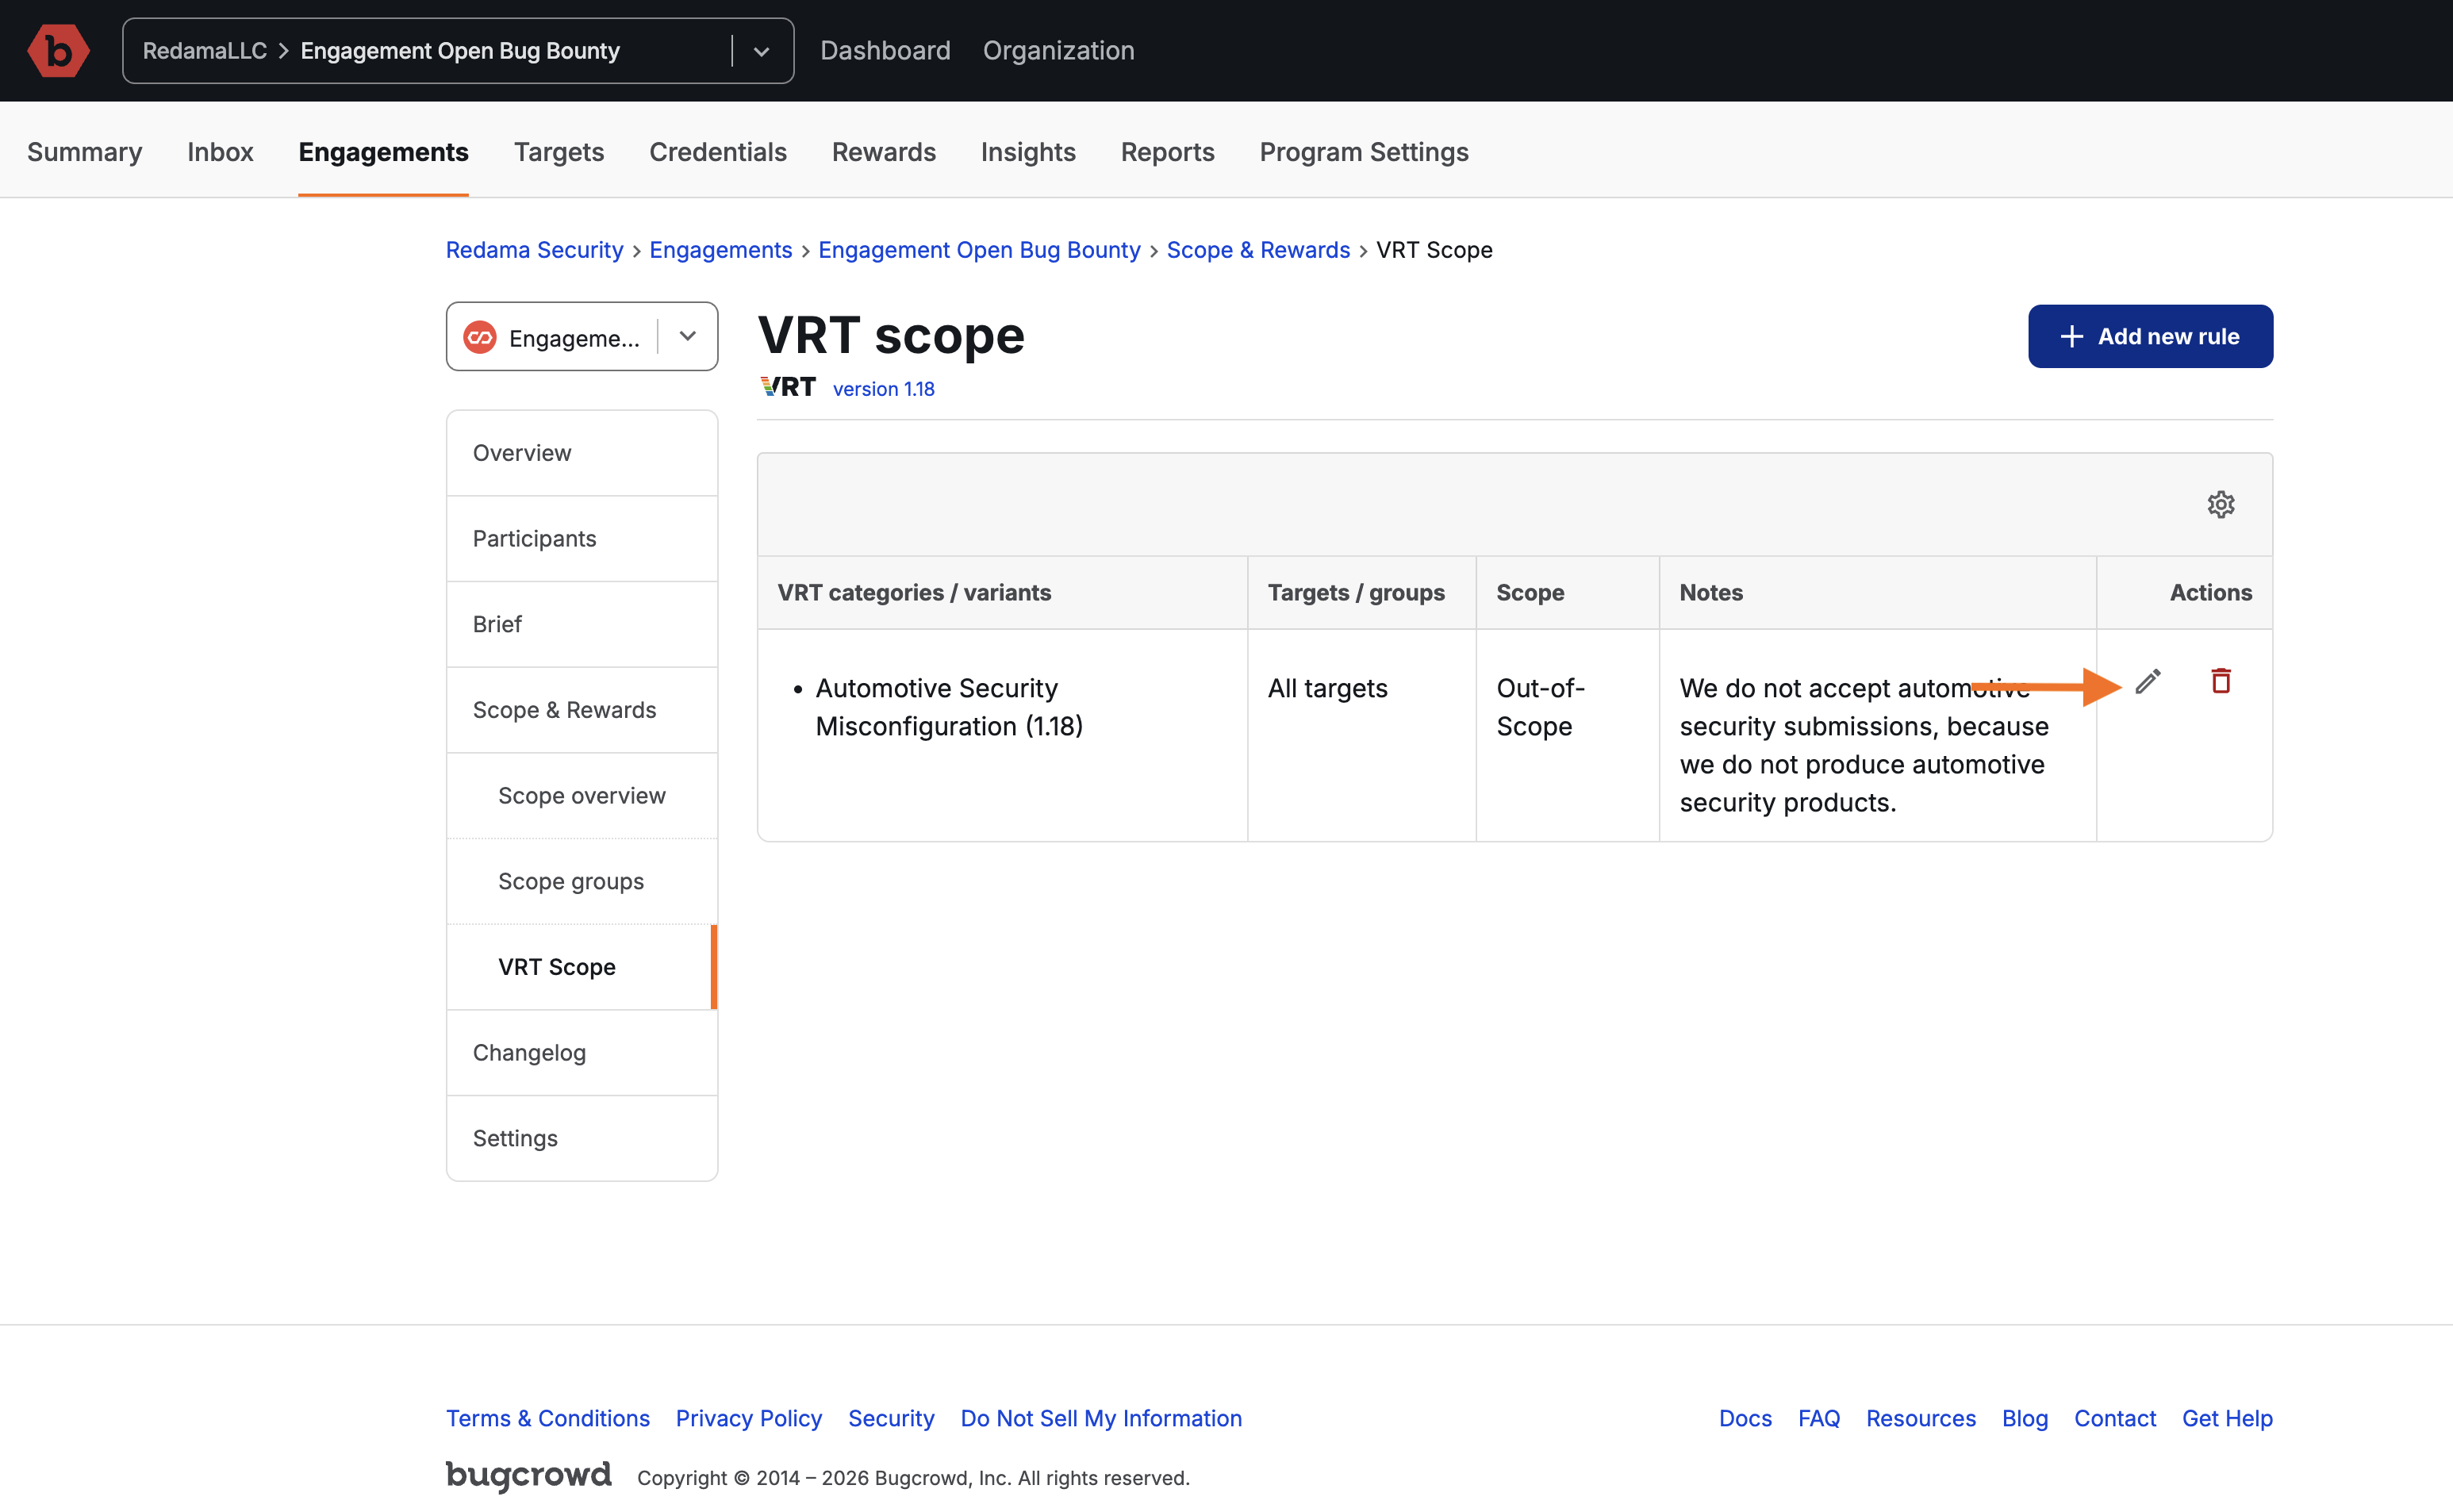The height and width of the screenshot is (1512, 2453).
Task: Go to Dashboard in top bar
Action: pyautogui.click(x=885, y=50)
